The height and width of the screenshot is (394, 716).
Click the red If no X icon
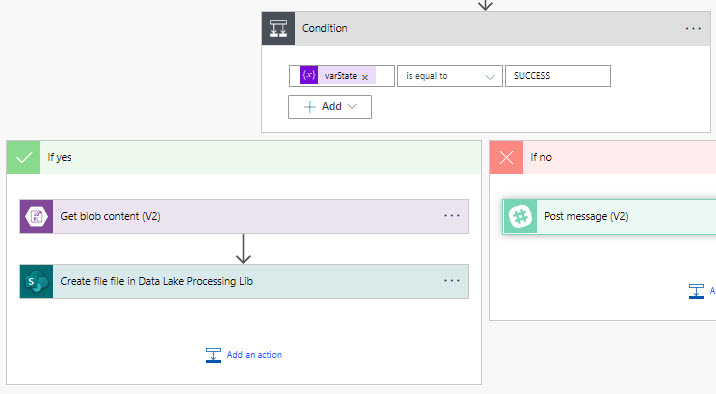(506, 158)
